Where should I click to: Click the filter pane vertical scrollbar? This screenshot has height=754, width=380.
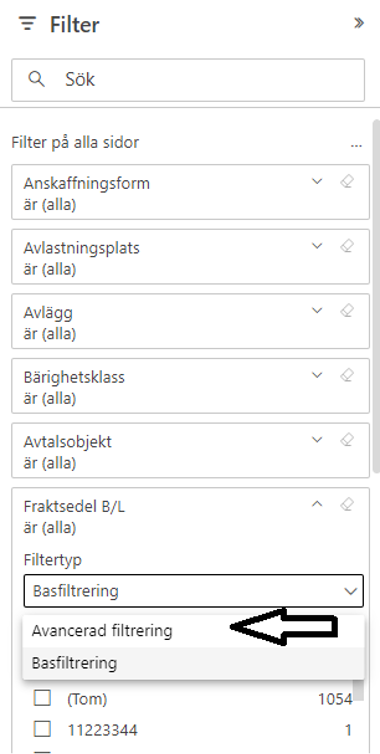point(376,297)
